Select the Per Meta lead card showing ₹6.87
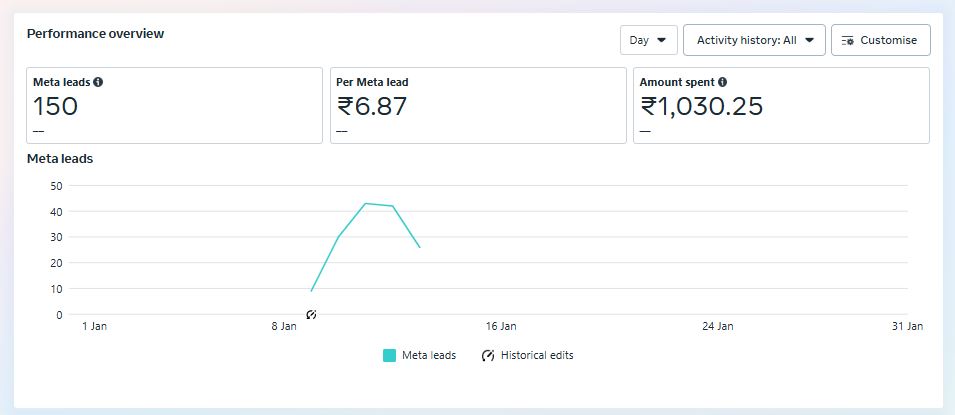Viewport: 955px width, 415px height. [x=478, y=106]
